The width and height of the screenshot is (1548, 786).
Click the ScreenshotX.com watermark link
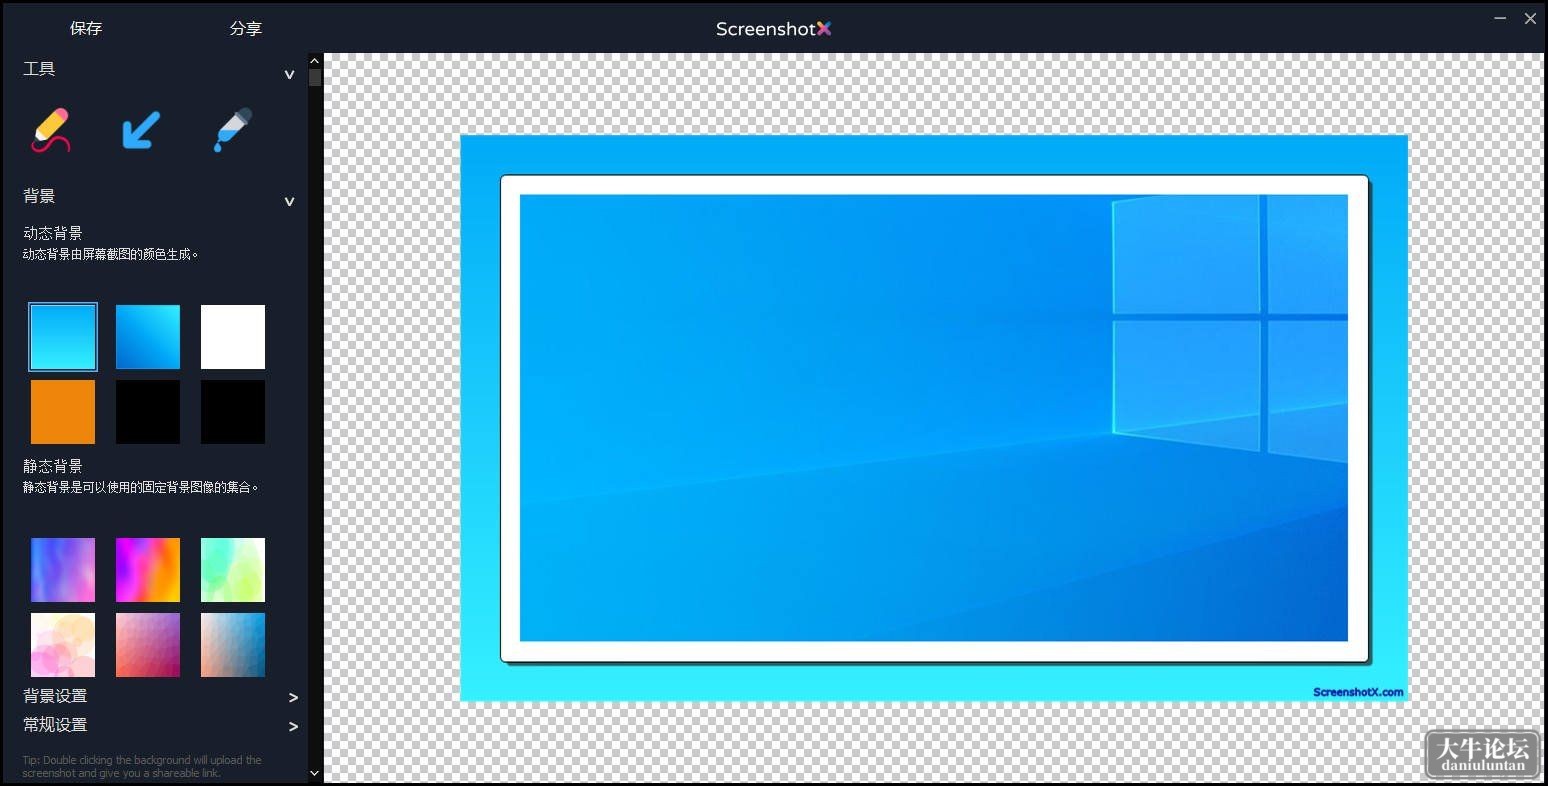click(x=1358, y=692)
